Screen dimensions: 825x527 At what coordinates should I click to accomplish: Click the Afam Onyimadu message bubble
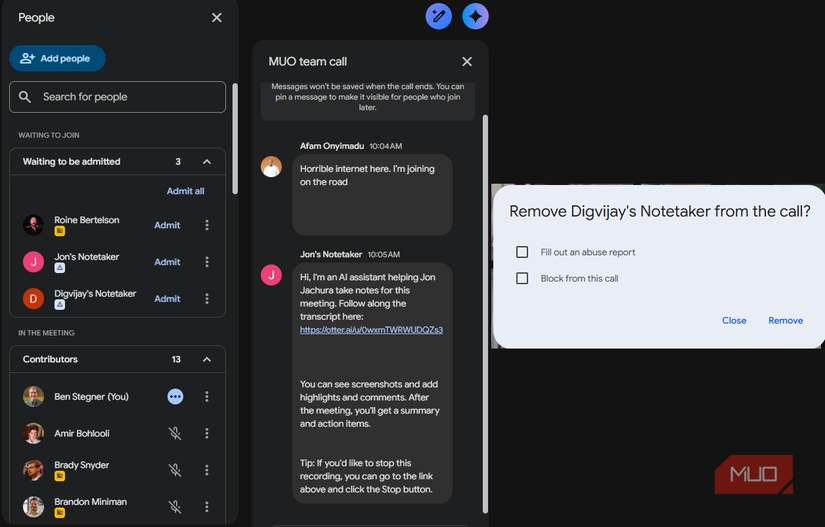[372, 195]
